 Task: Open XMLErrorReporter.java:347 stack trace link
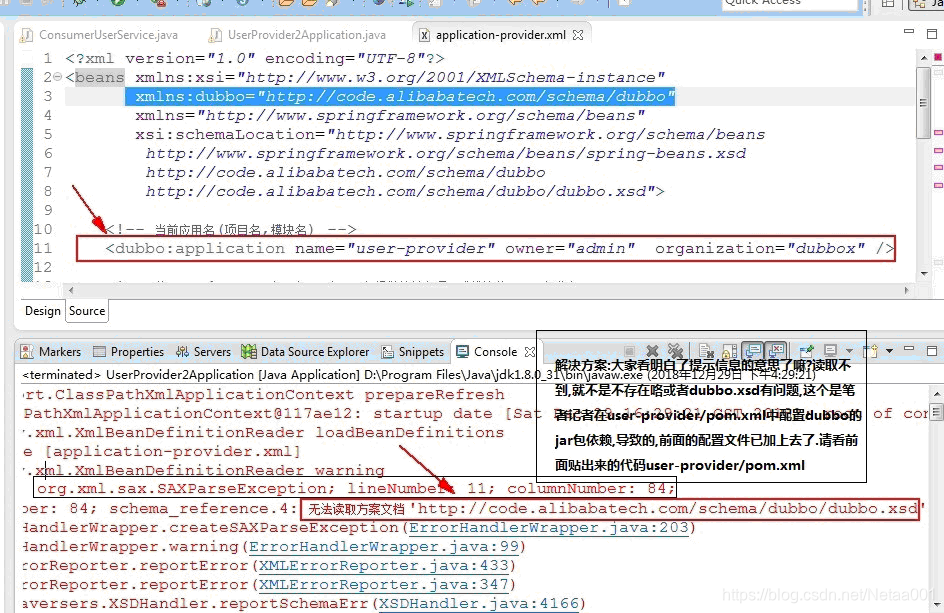[x=384, y=585]
